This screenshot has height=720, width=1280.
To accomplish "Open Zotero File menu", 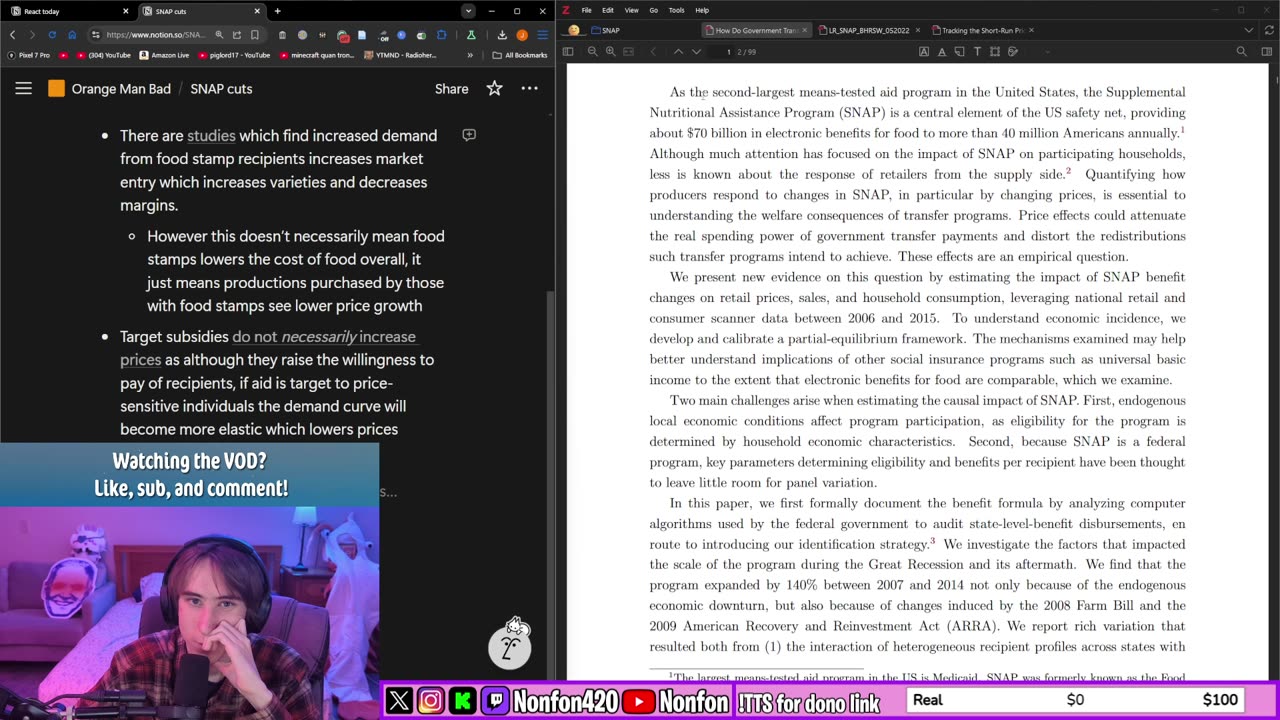I will point(587,10).
